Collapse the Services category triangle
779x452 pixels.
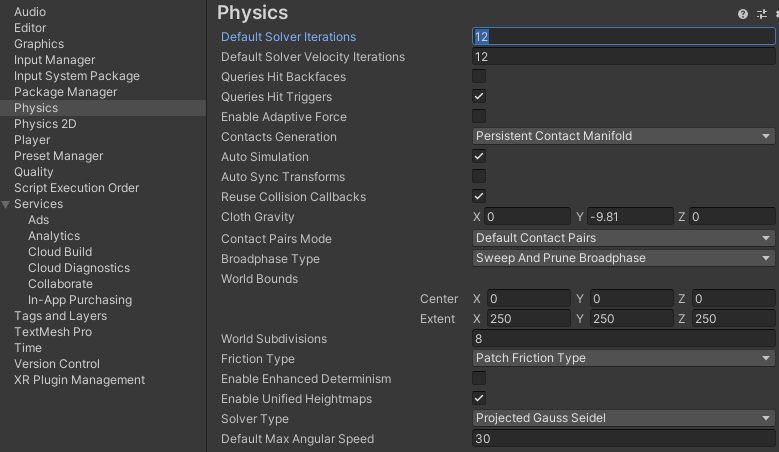[x=6, y=204]
